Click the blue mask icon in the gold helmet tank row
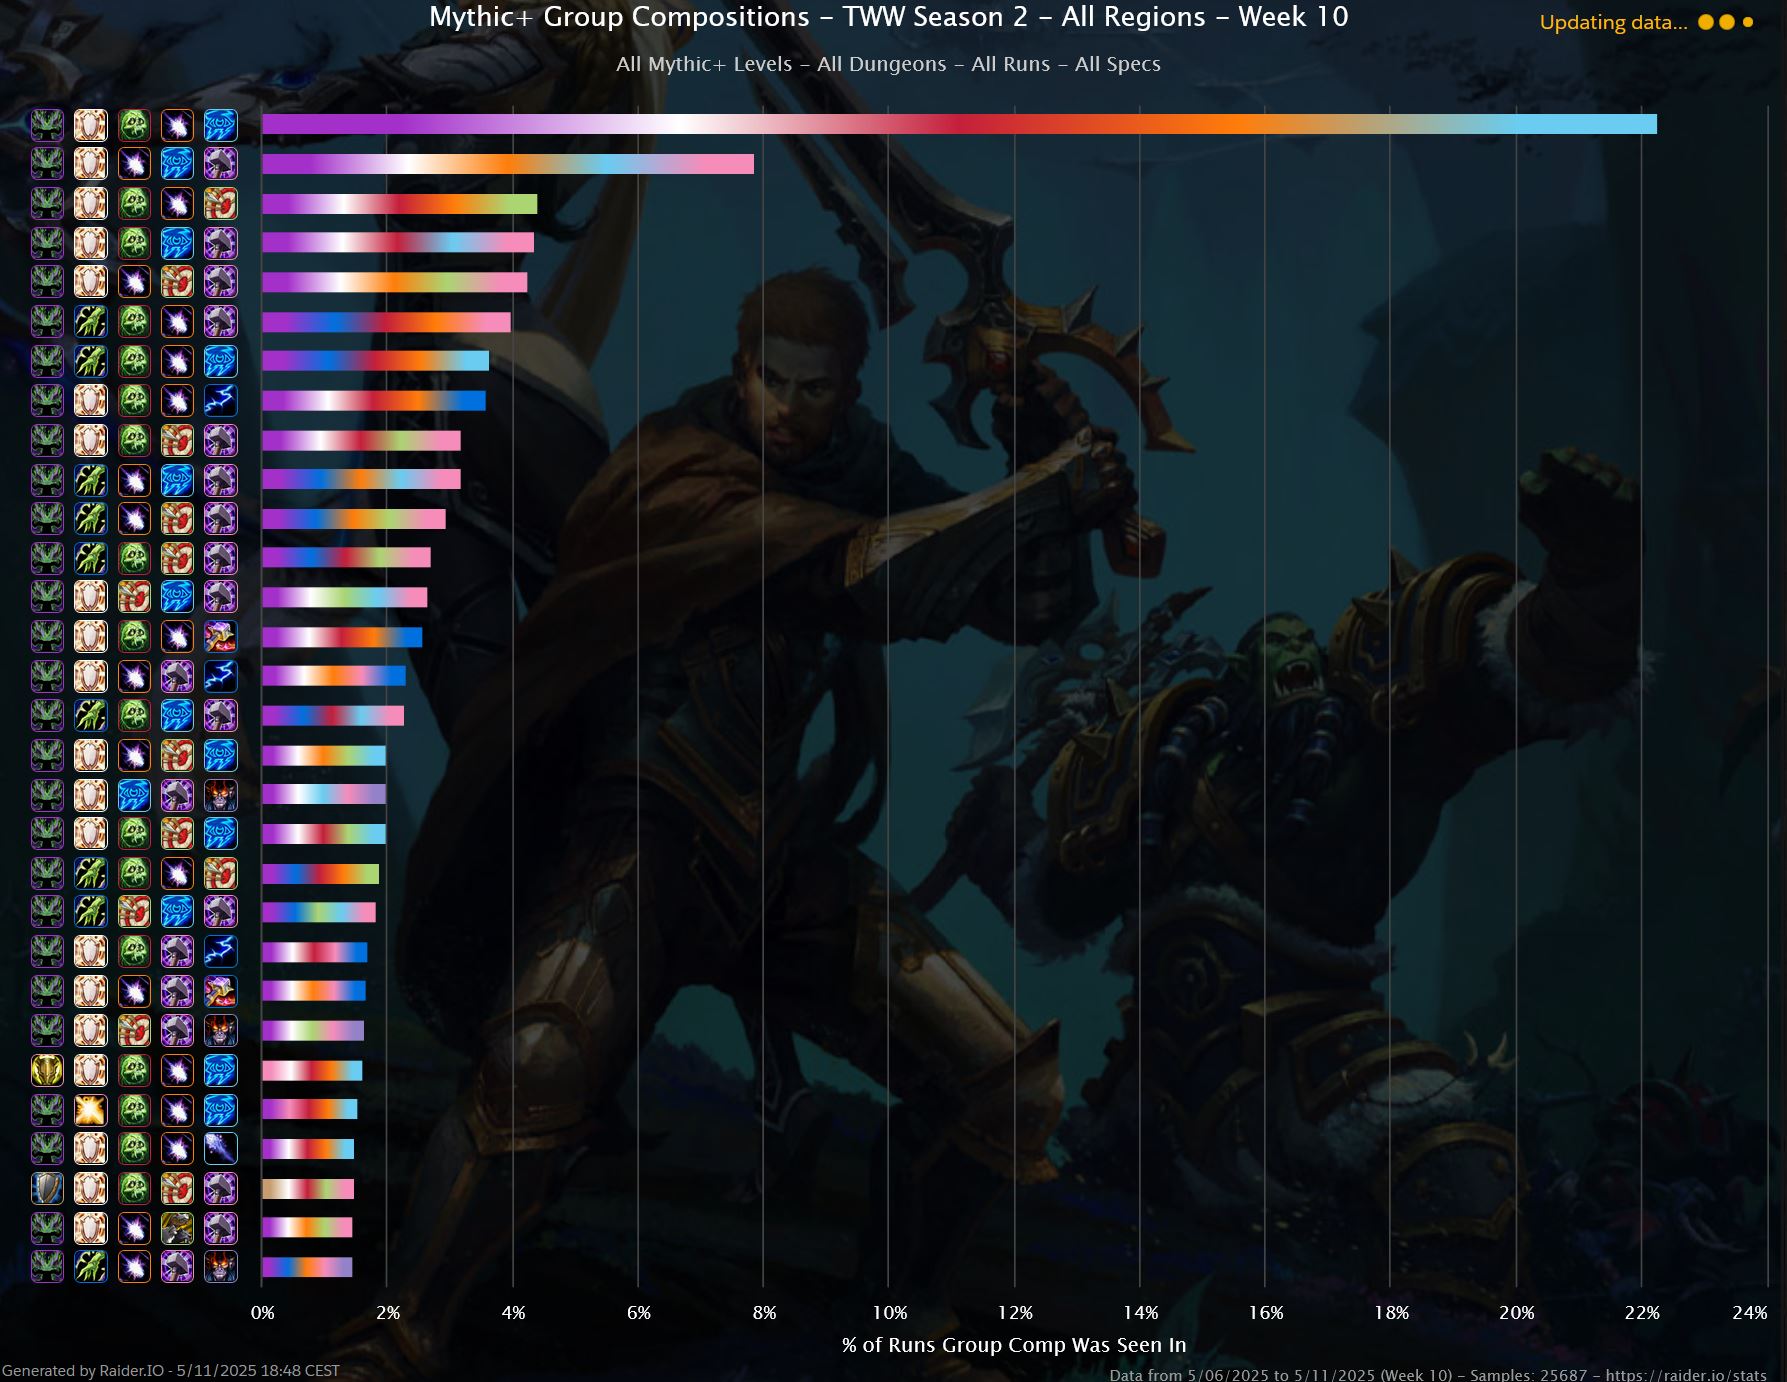The image size is (1787, 1382). [x=220, y=1070]
